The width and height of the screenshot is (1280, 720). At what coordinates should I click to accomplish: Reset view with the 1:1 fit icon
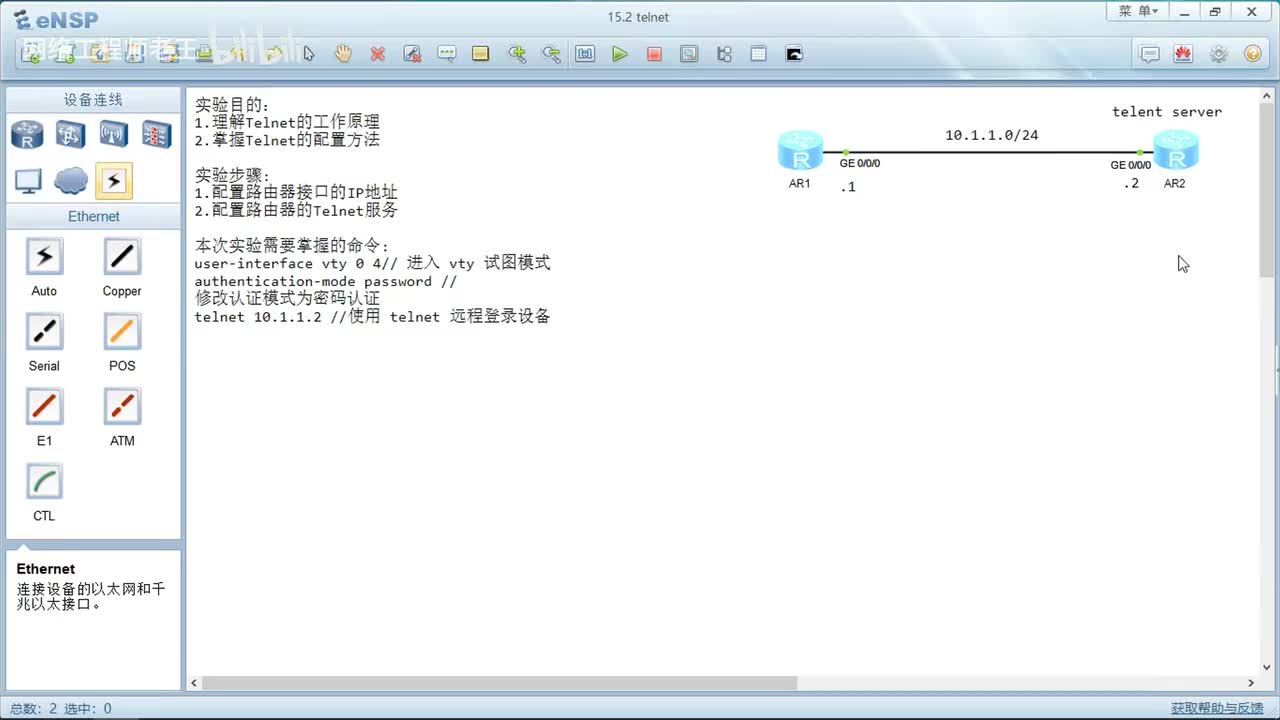(585, 54)
